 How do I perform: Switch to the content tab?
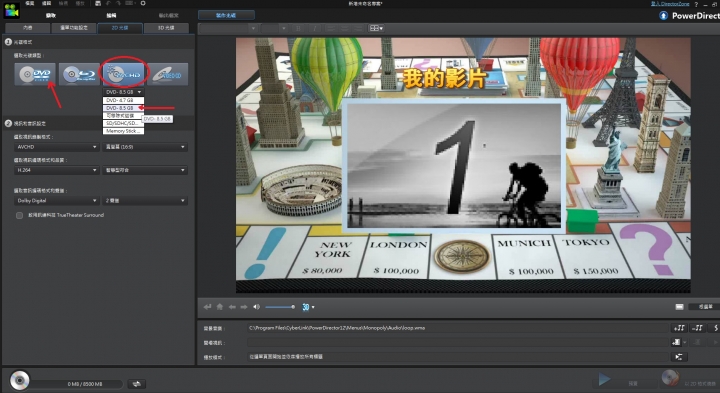[x=28, y=28]
